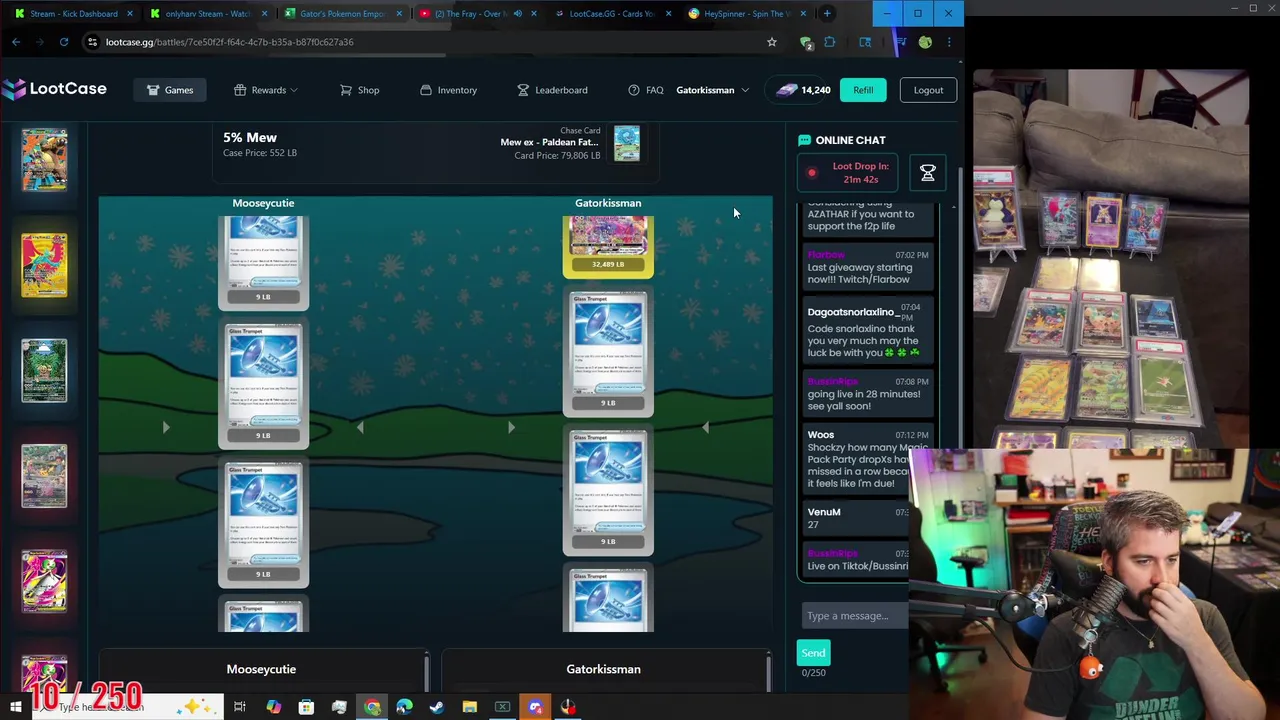Go back in browser history
Image resolution: width=1280 pixels, height=720 pixels.
(x=16, y=42)
